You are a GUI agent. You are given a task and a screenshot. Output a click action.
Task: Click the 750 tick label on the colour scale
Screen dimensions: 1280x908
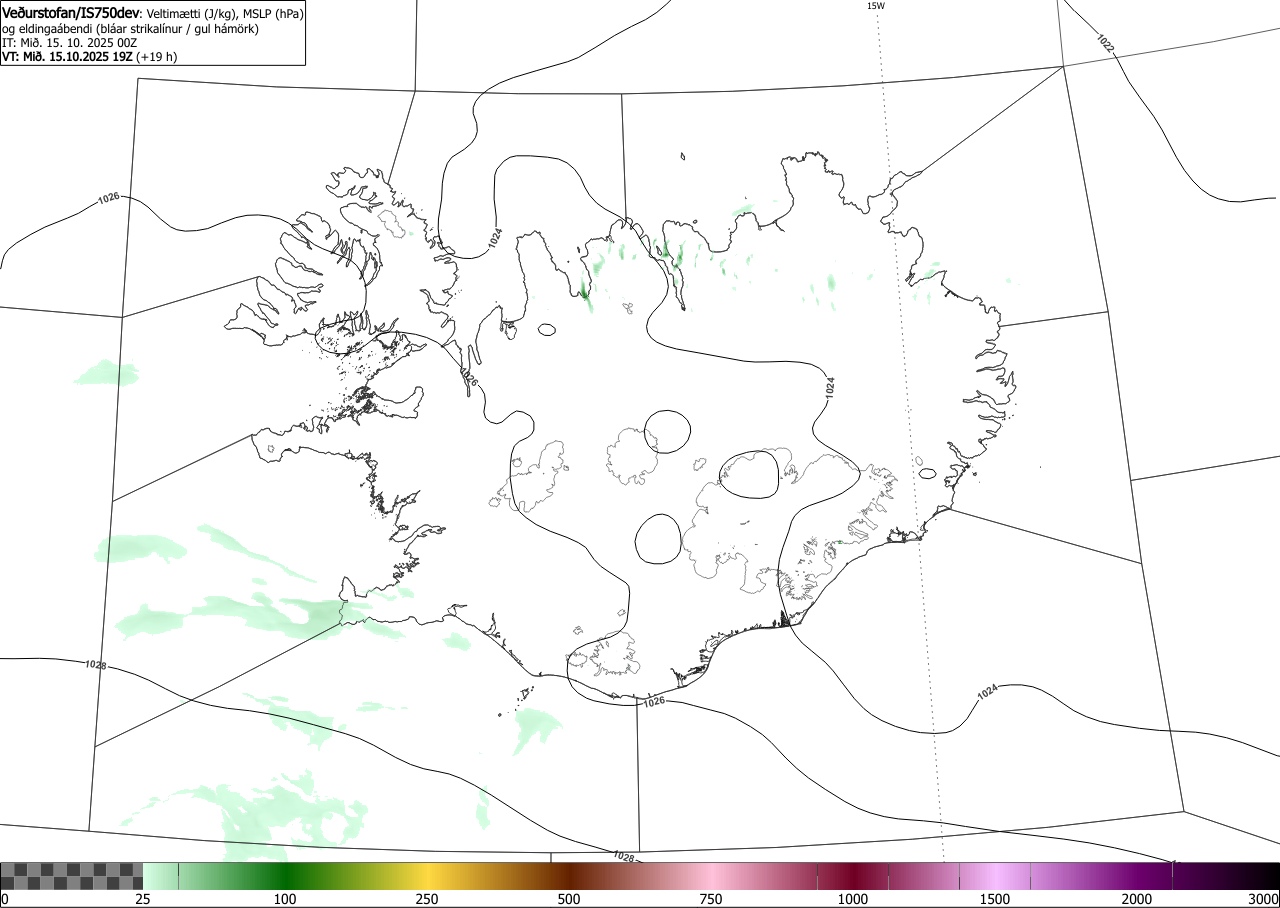(711, 899)
